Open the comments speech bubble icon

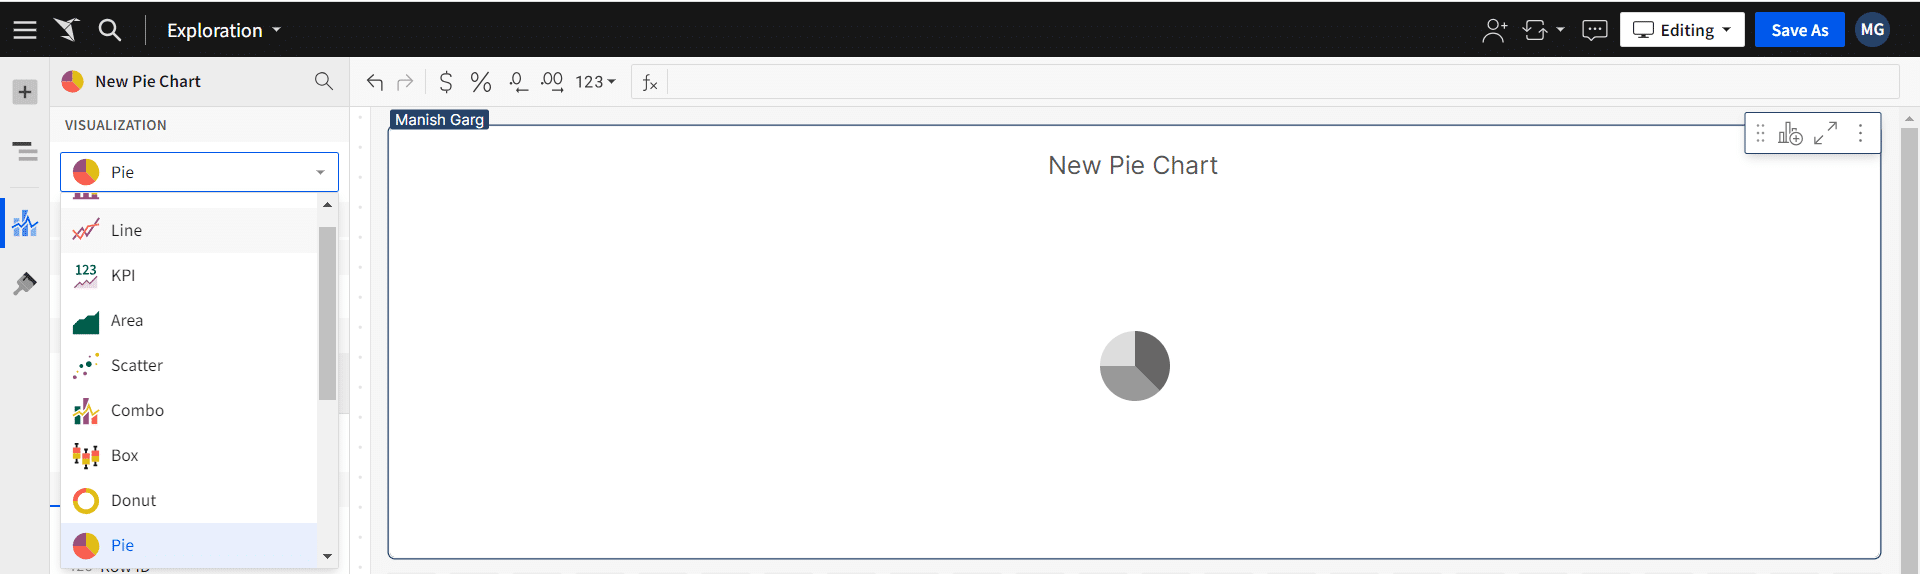coord(1595,30)
